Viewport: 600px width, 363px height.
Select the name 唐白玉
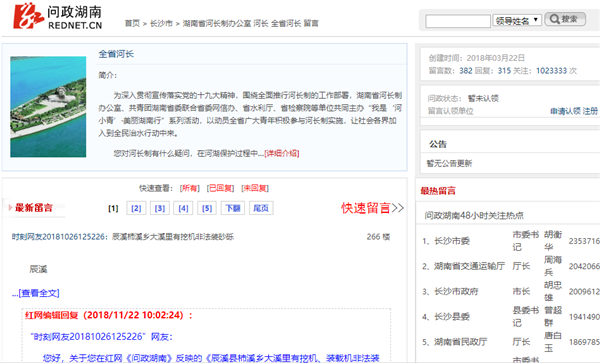553,342
